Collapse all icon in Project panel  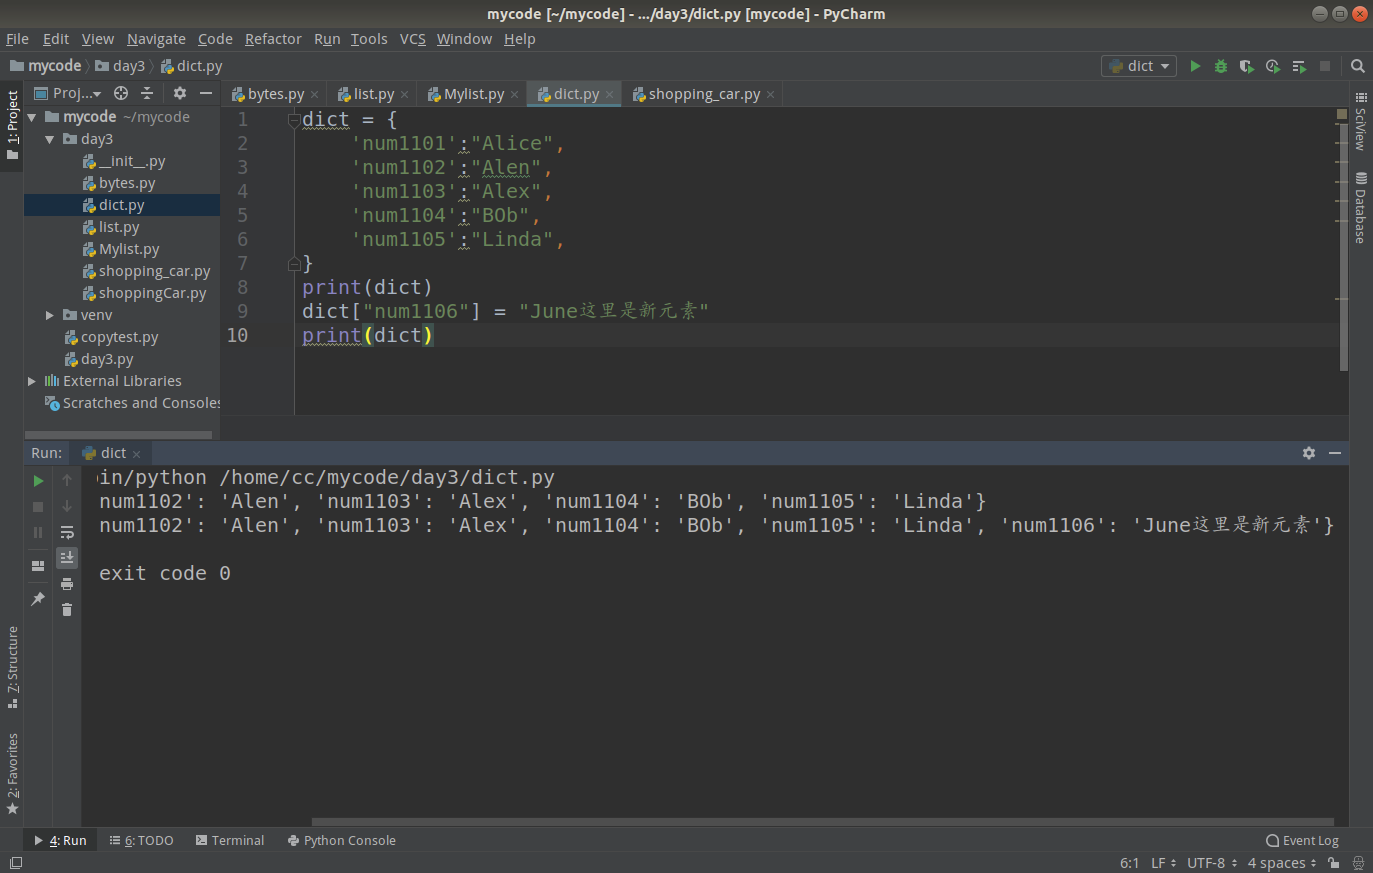pos(147,93)
